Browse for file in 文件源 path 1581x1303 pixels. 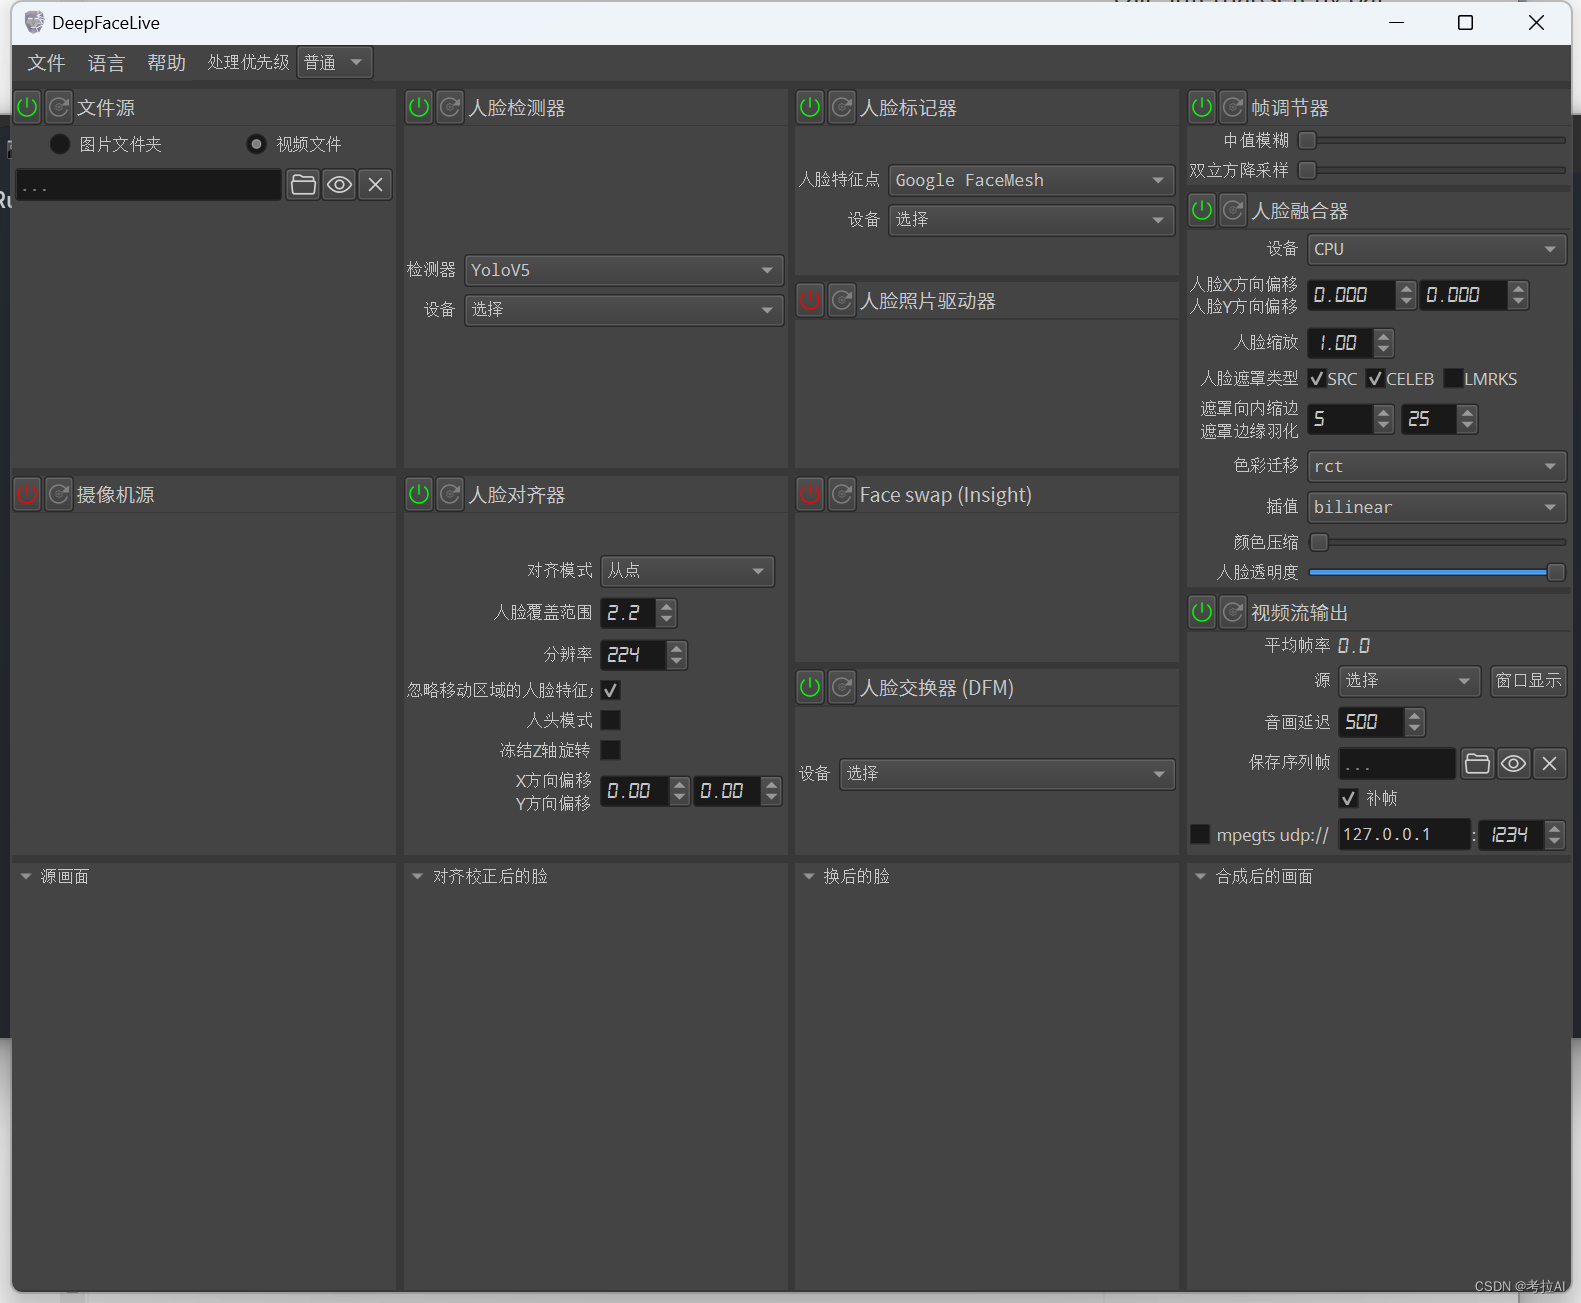pos(303,184)
